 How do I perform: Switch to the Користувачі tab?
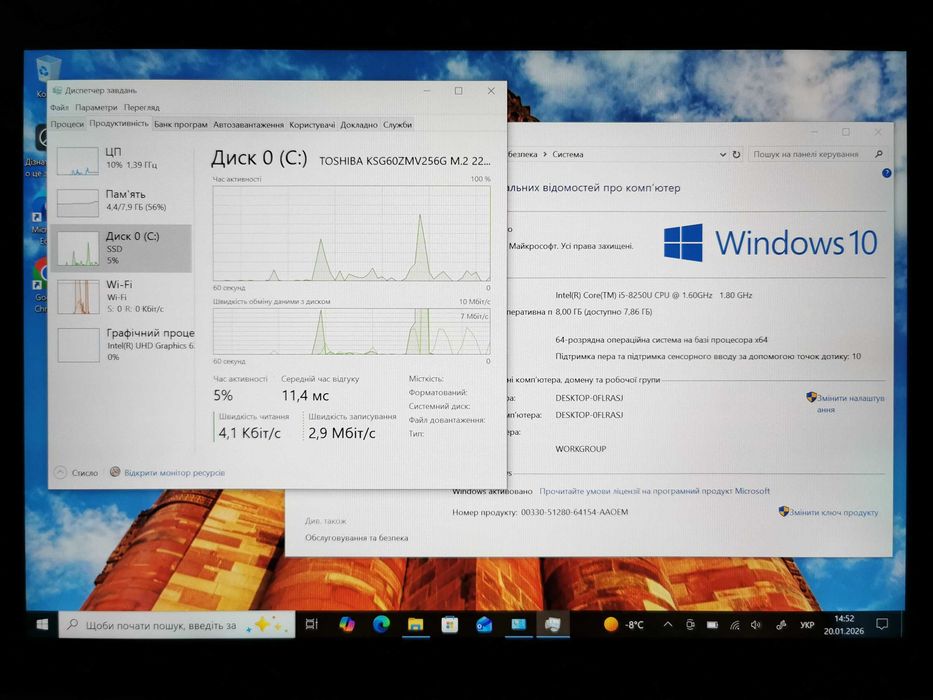[312, 124]
